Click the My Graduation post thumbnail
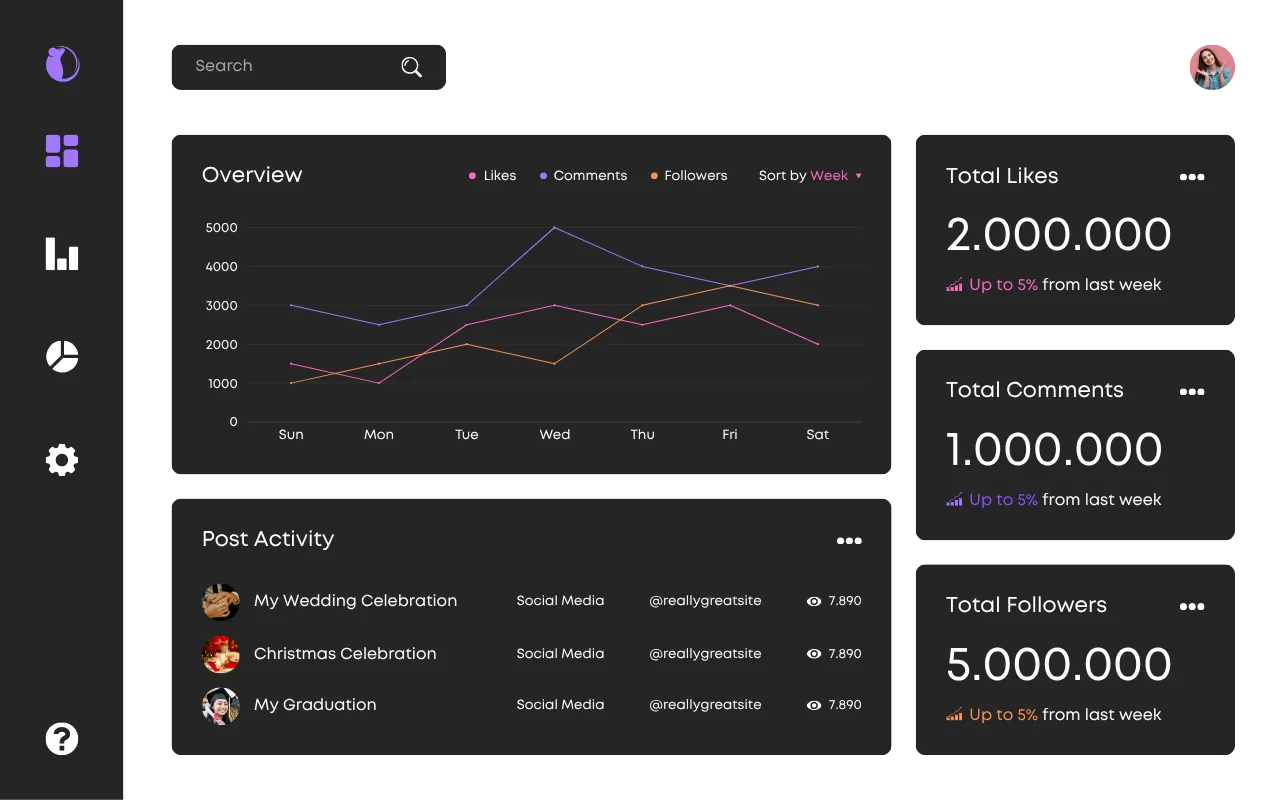This screenshot has width=1280, height=800. click(221, 706)
